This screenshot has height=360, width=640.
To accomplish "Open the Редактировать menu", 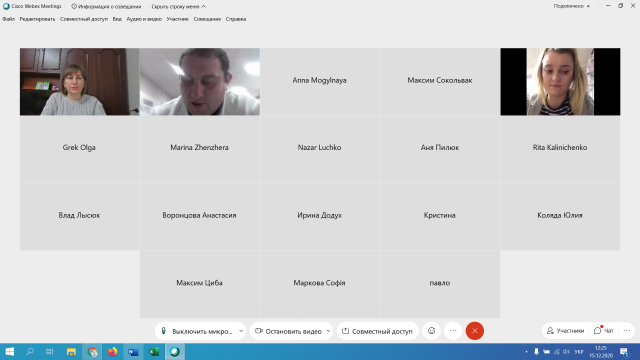I will click(x=37, y=19).
